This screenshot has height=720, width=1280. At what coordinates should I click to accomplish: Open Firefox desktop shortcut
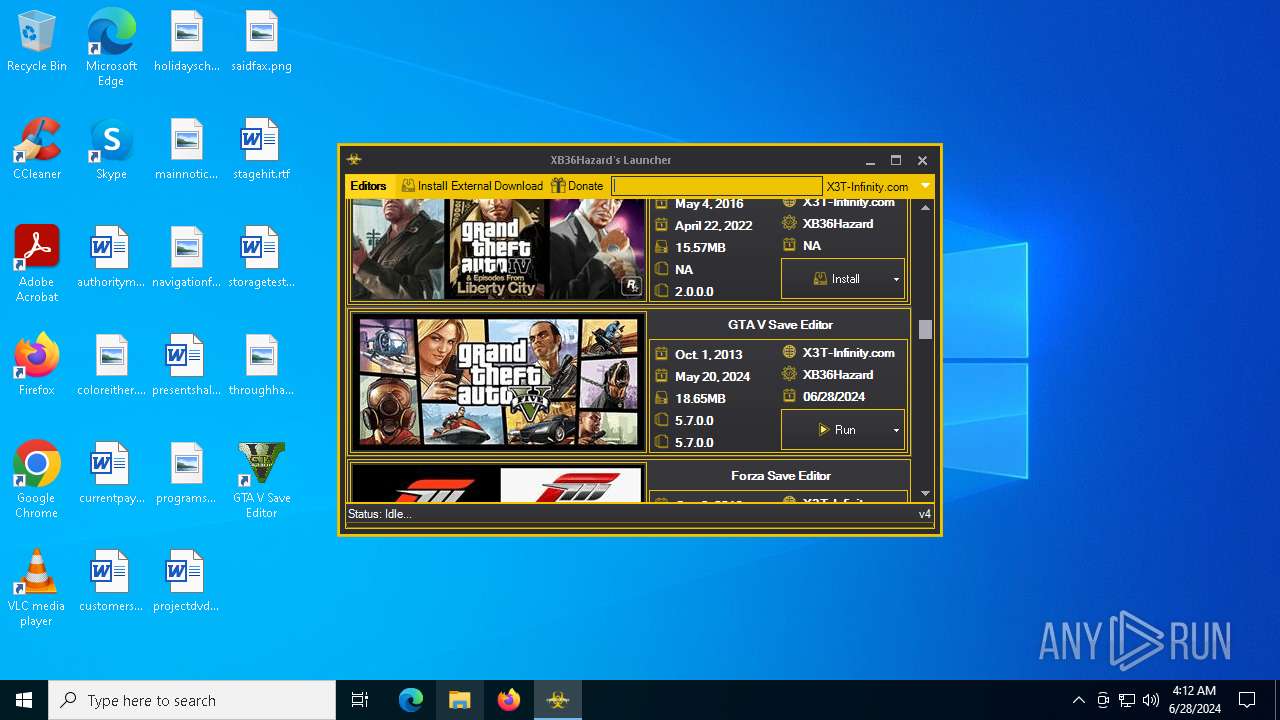tap(37, 366)
